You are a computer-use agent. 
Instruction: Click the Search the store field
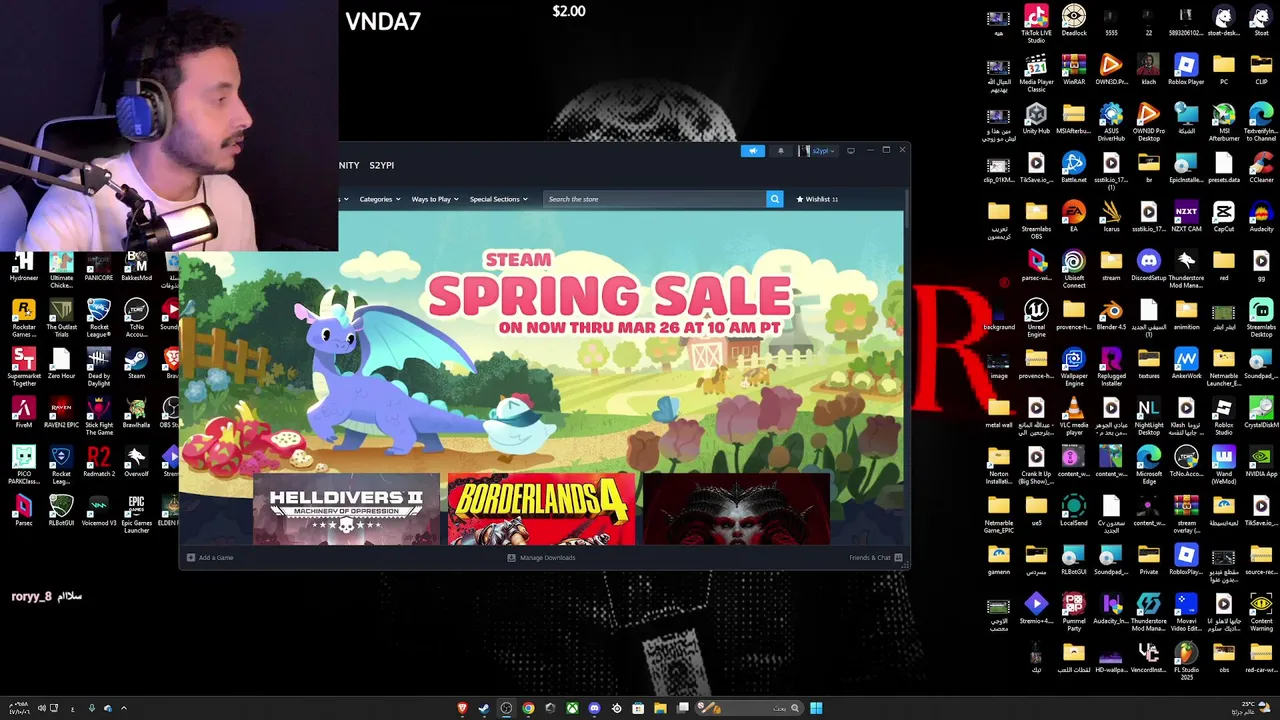tap(656, 199)
